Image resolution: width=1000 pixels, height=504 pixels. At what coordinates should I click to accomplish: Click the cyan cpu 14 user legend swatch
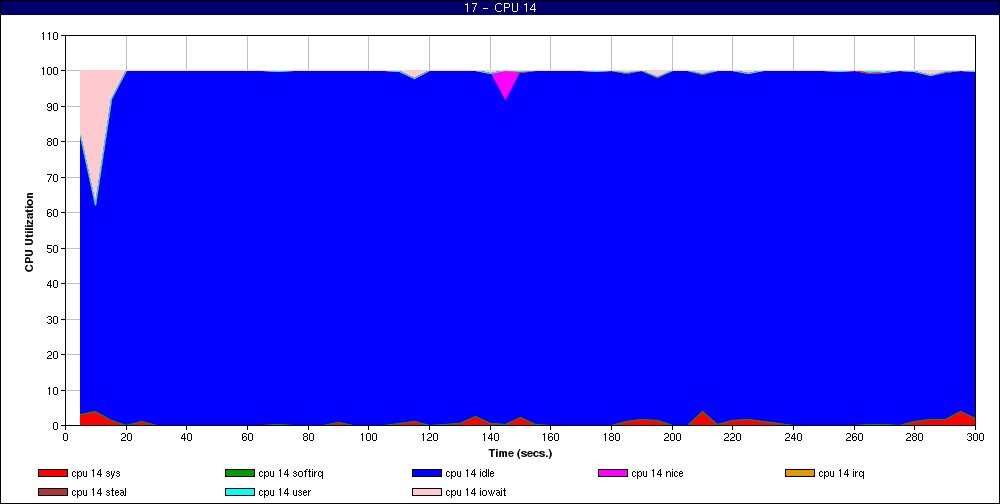(239, 493)
